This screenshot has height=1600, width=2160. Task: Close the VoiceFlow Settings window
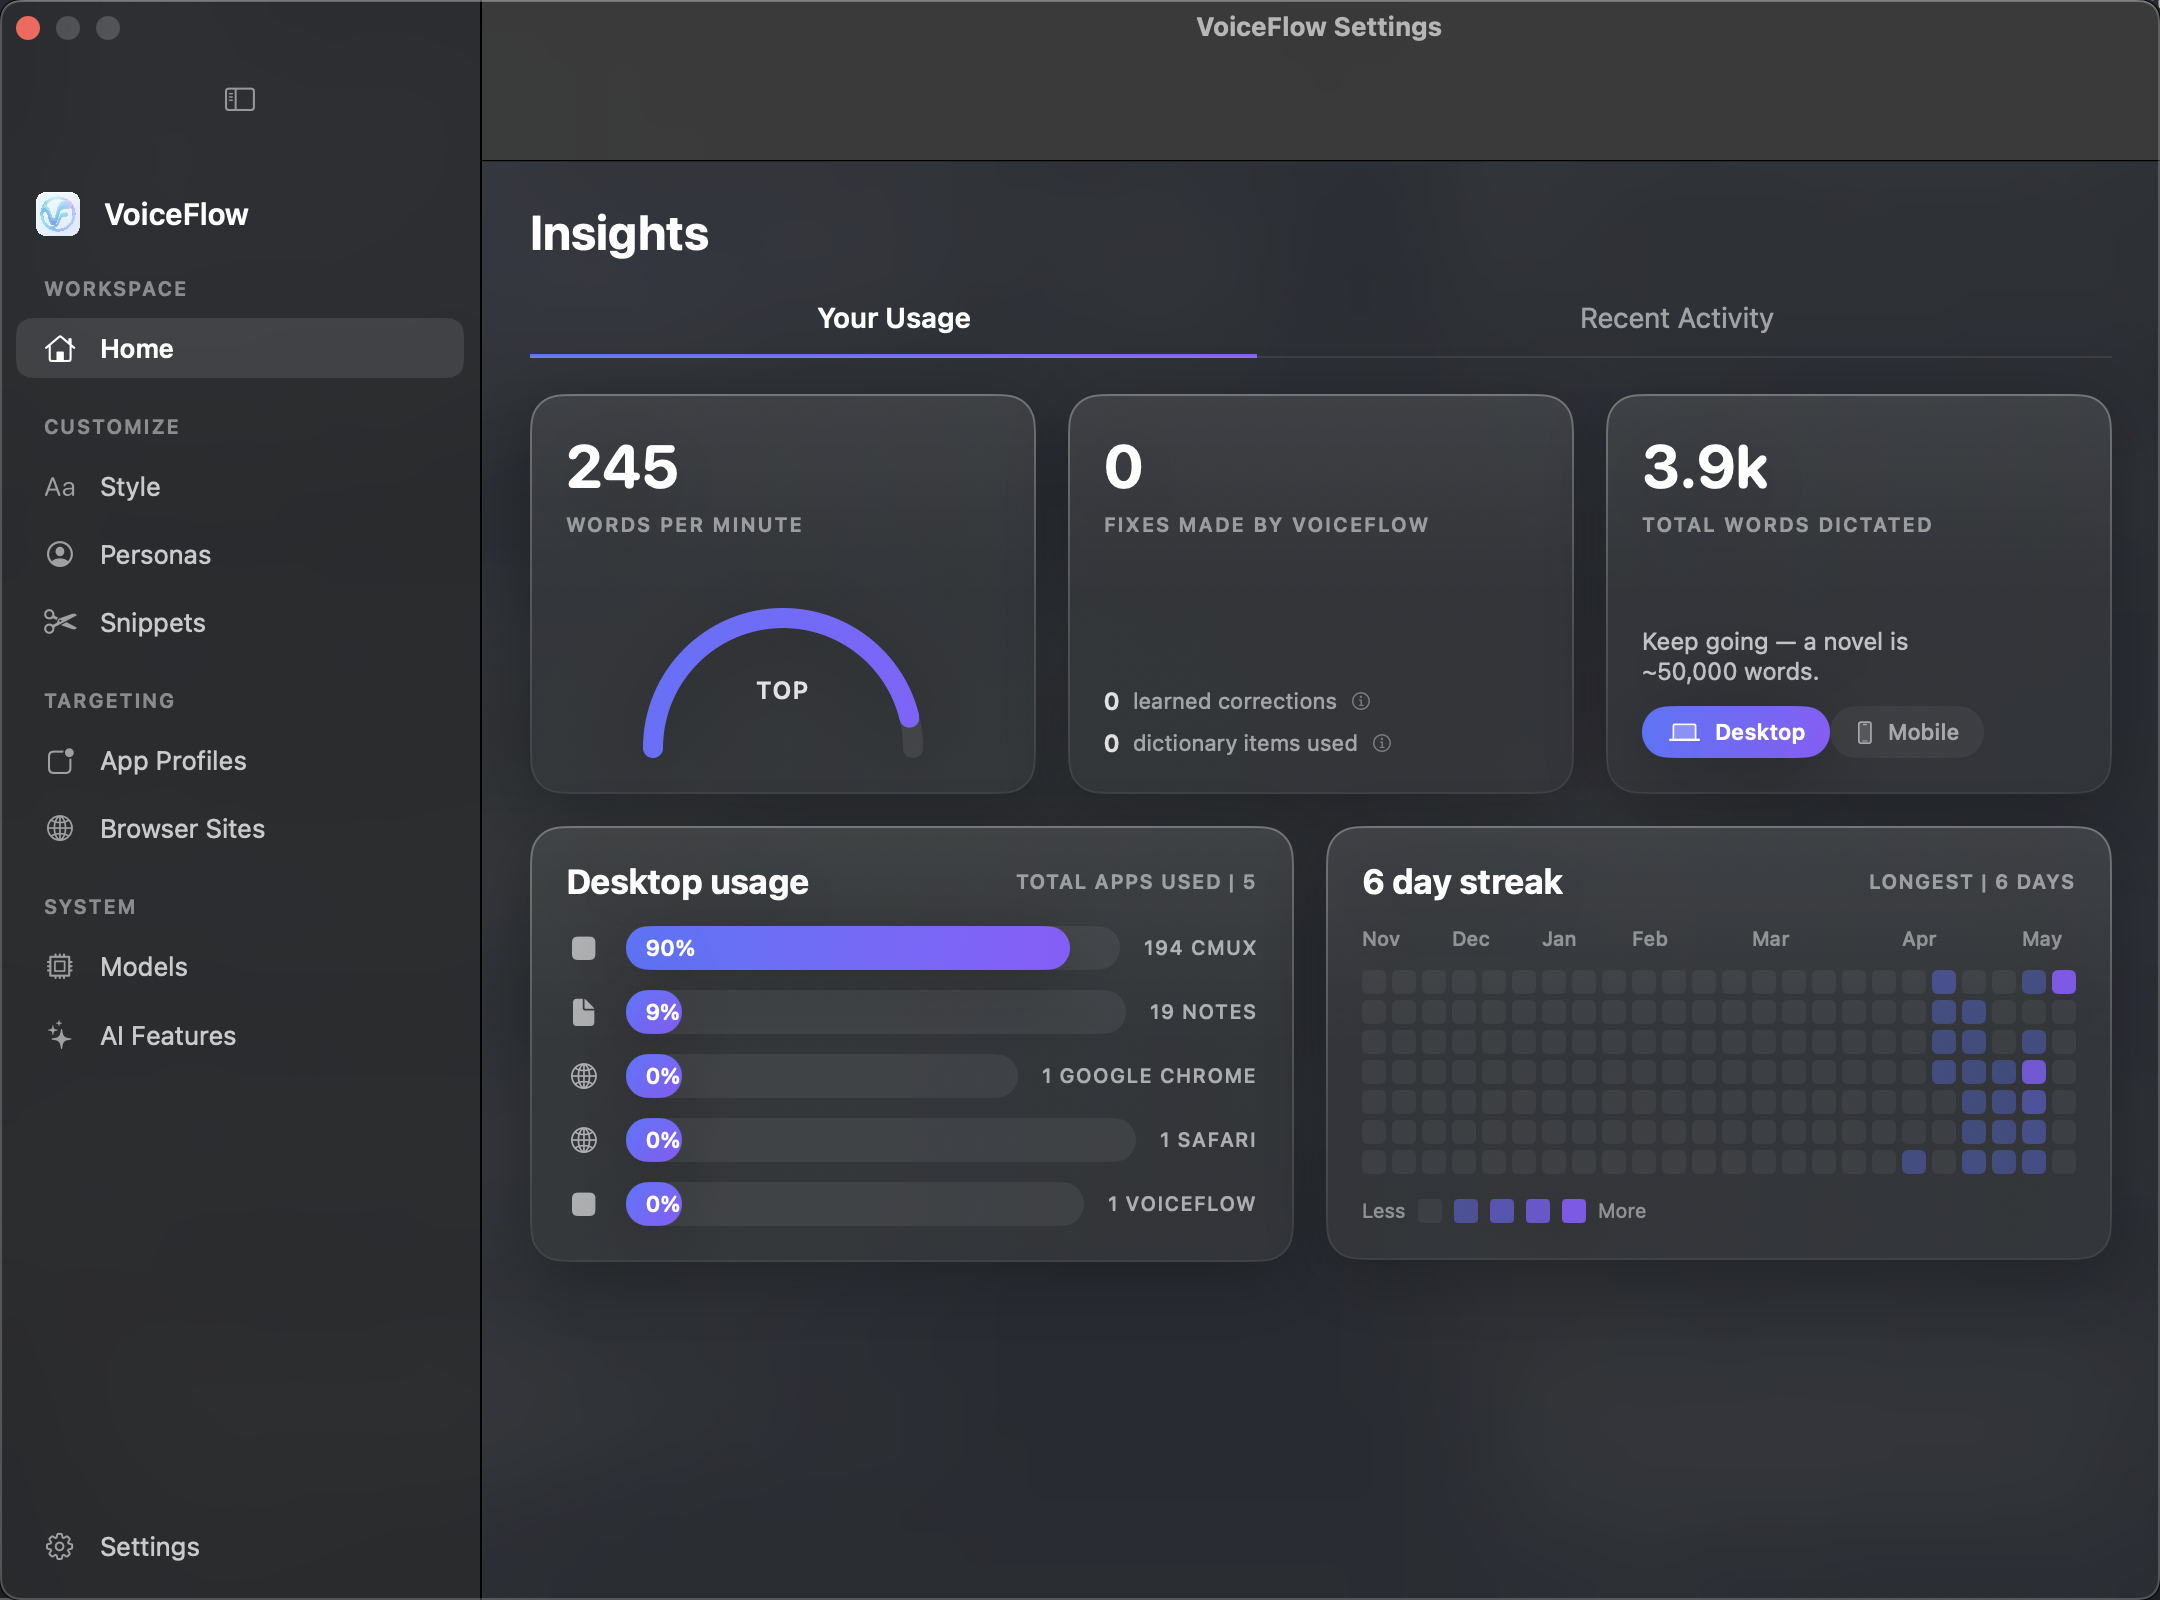28,28
